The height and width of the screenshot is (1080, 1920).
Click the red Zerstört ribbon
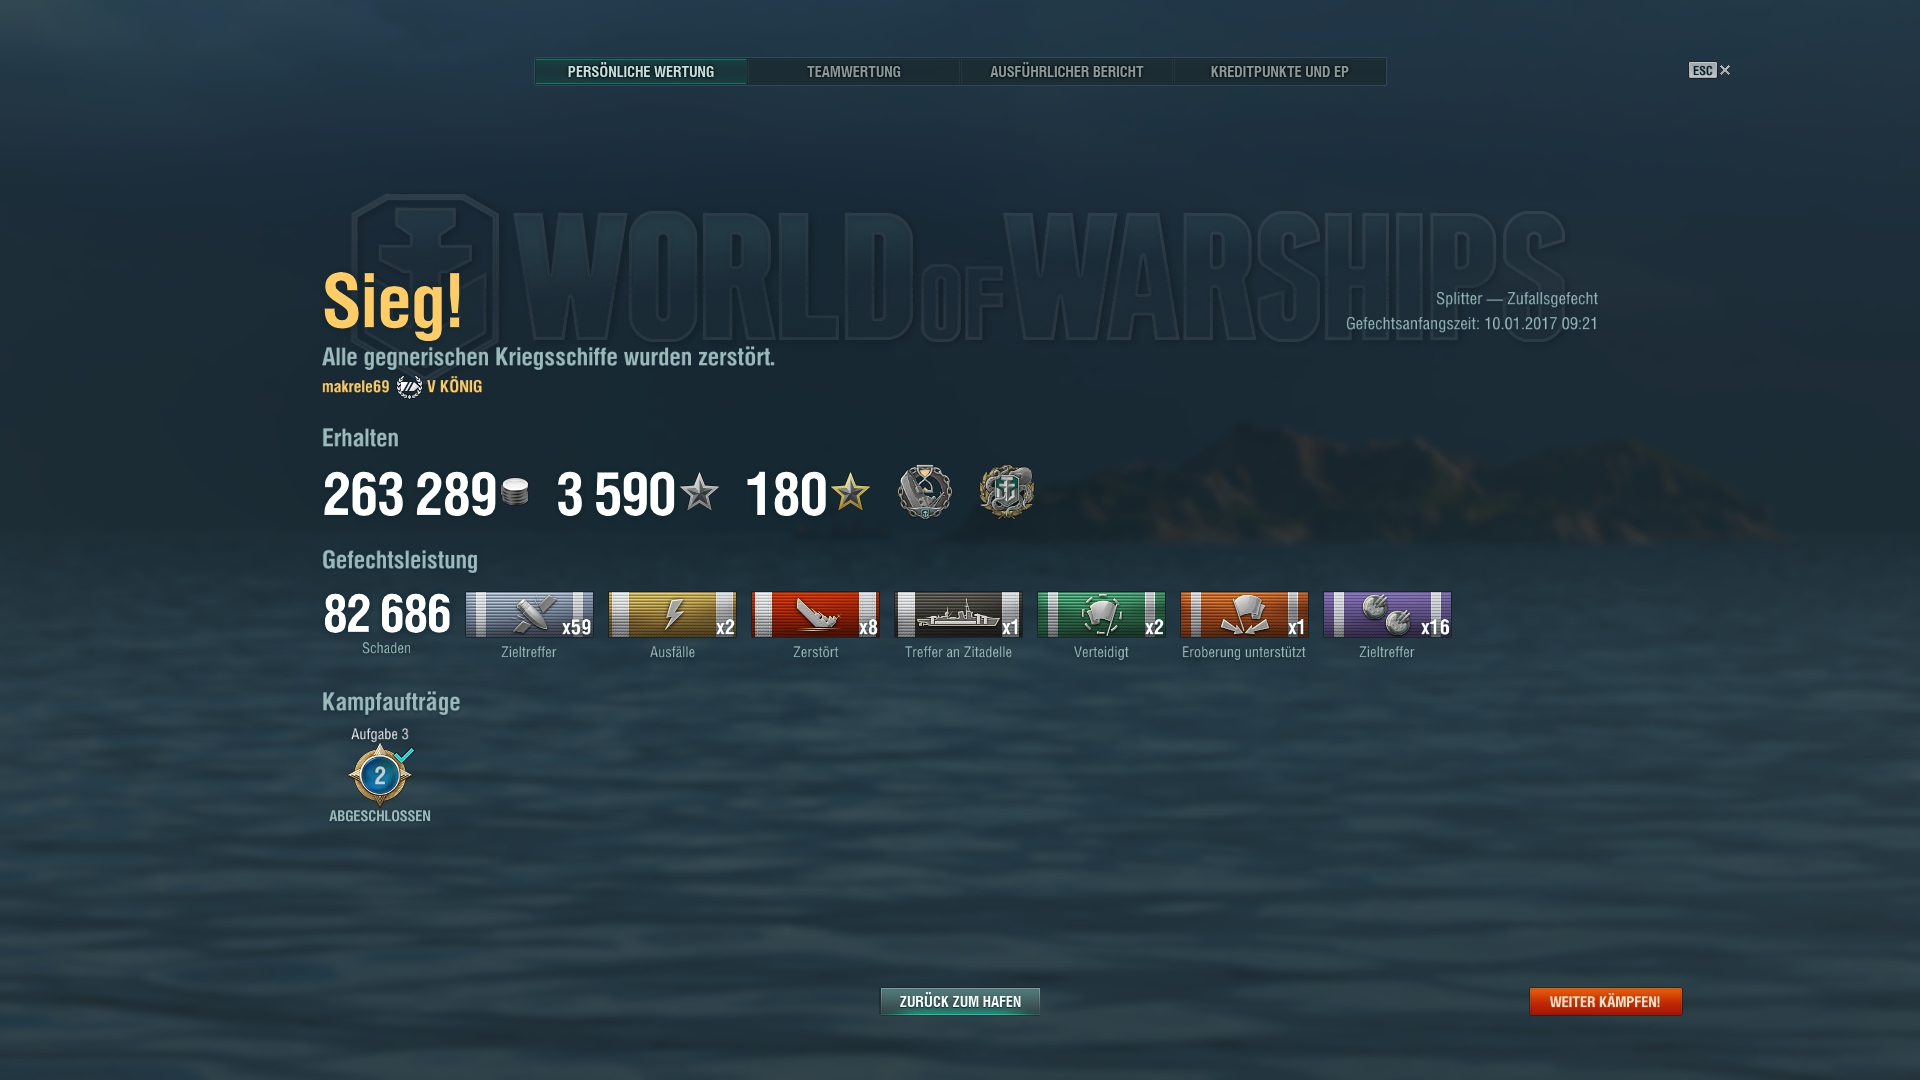click(815, 614)
